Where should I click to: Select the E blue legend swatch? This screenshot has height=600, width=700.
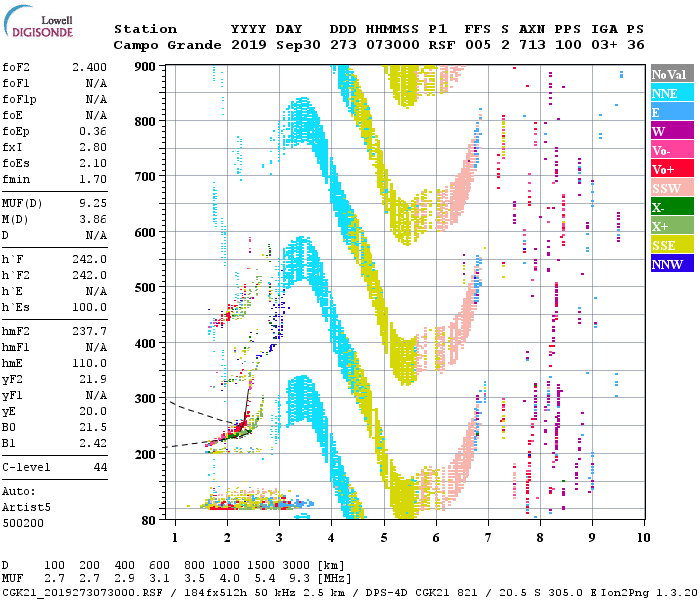pos(672,112)
